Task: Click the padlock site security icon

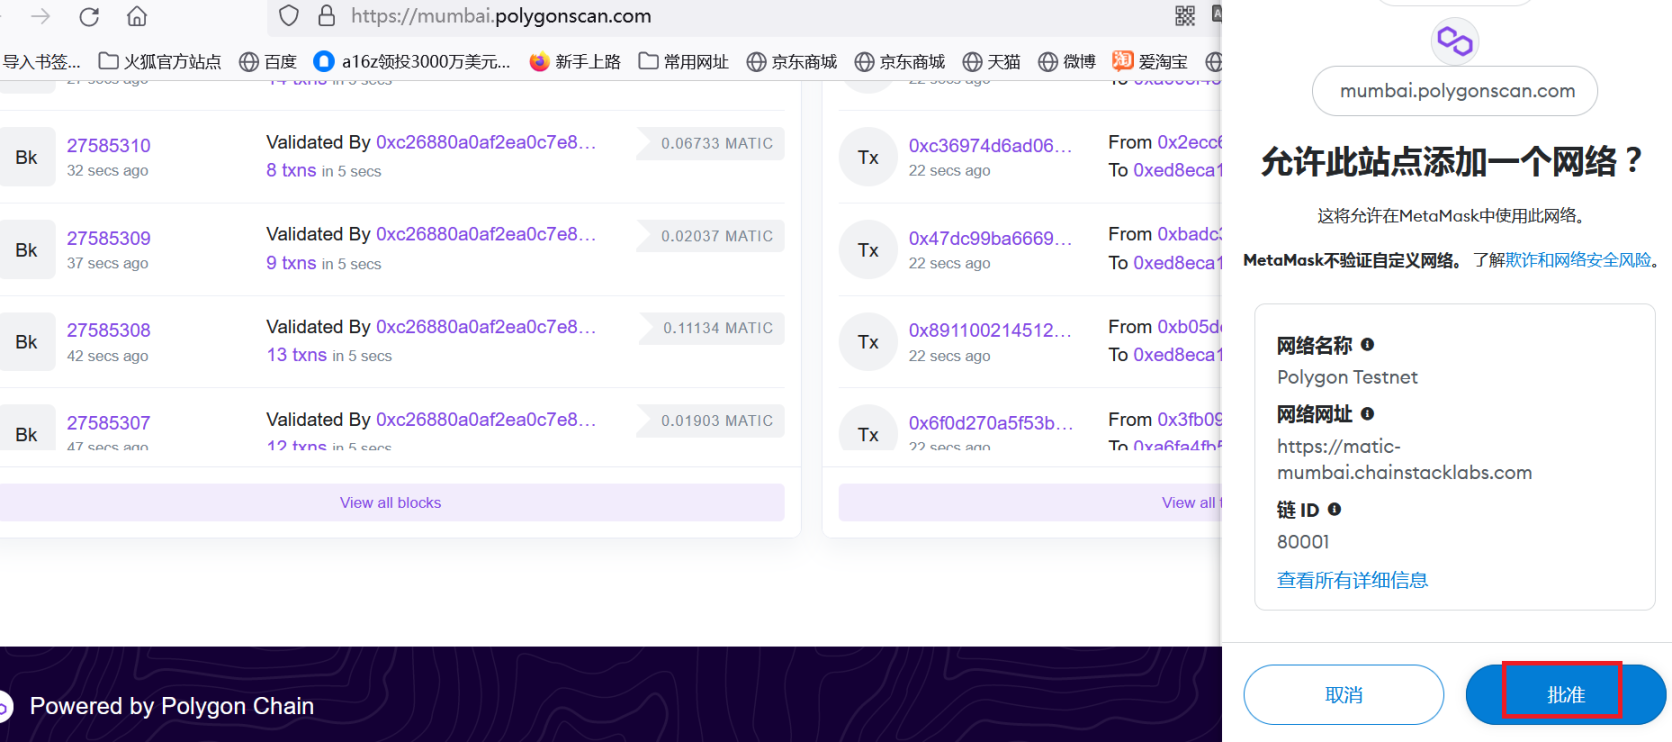Action: (326, 16)
